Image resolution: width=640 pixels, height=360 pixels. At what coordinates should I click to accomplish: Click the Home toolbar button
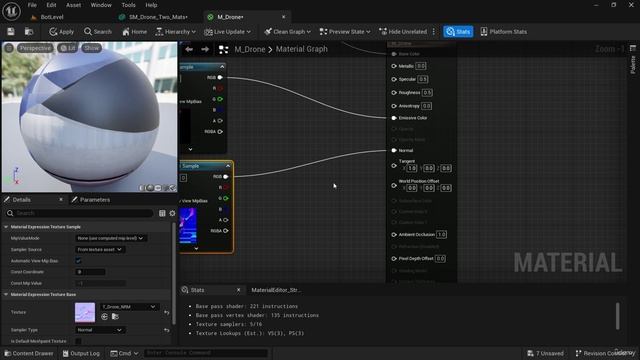point(134,32)
